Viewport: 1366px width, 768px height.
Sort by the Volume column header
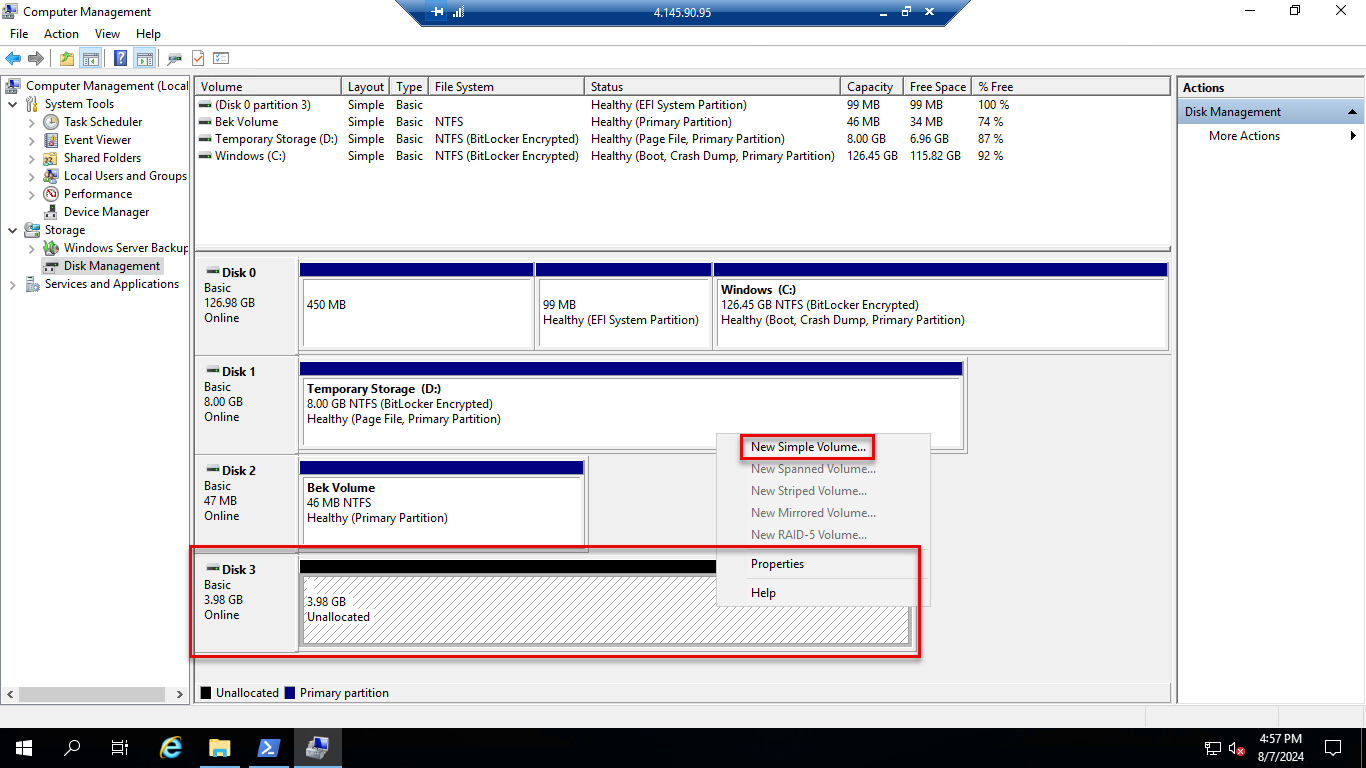coord(268,87)
